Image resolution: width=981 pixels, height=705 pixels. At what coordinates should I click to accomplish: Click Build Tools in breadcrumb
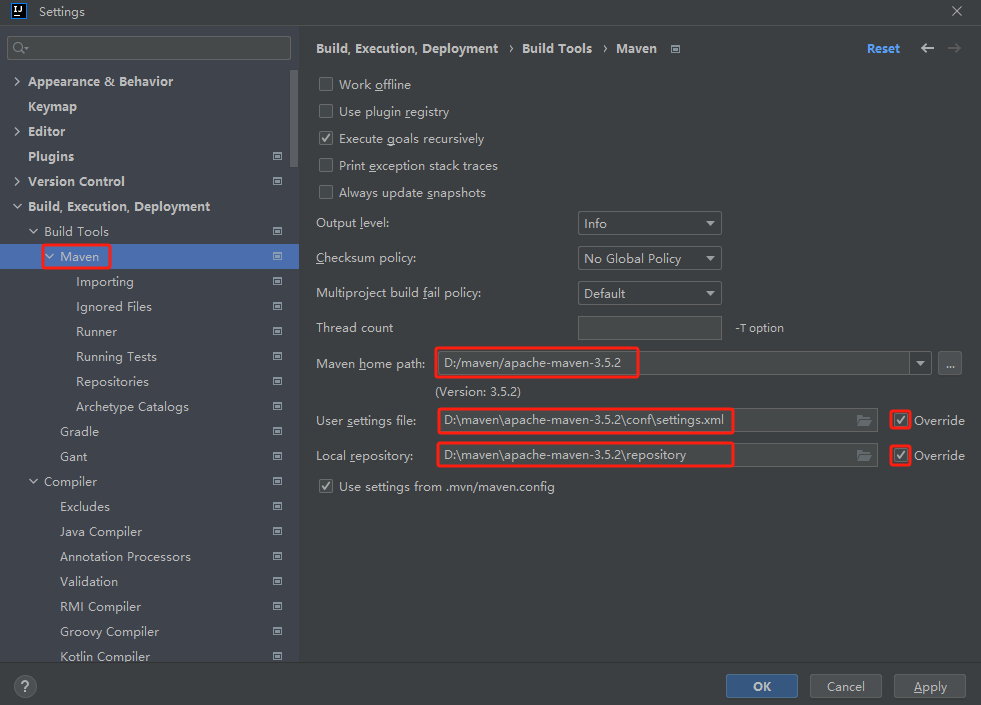tap(557, 48)
